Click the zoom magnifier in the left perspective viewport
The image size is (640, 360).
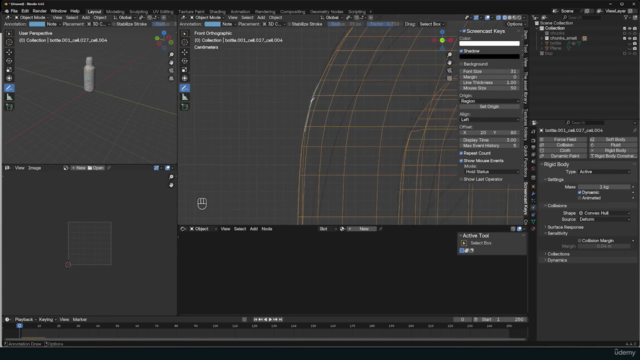click(x=171, y=55)
